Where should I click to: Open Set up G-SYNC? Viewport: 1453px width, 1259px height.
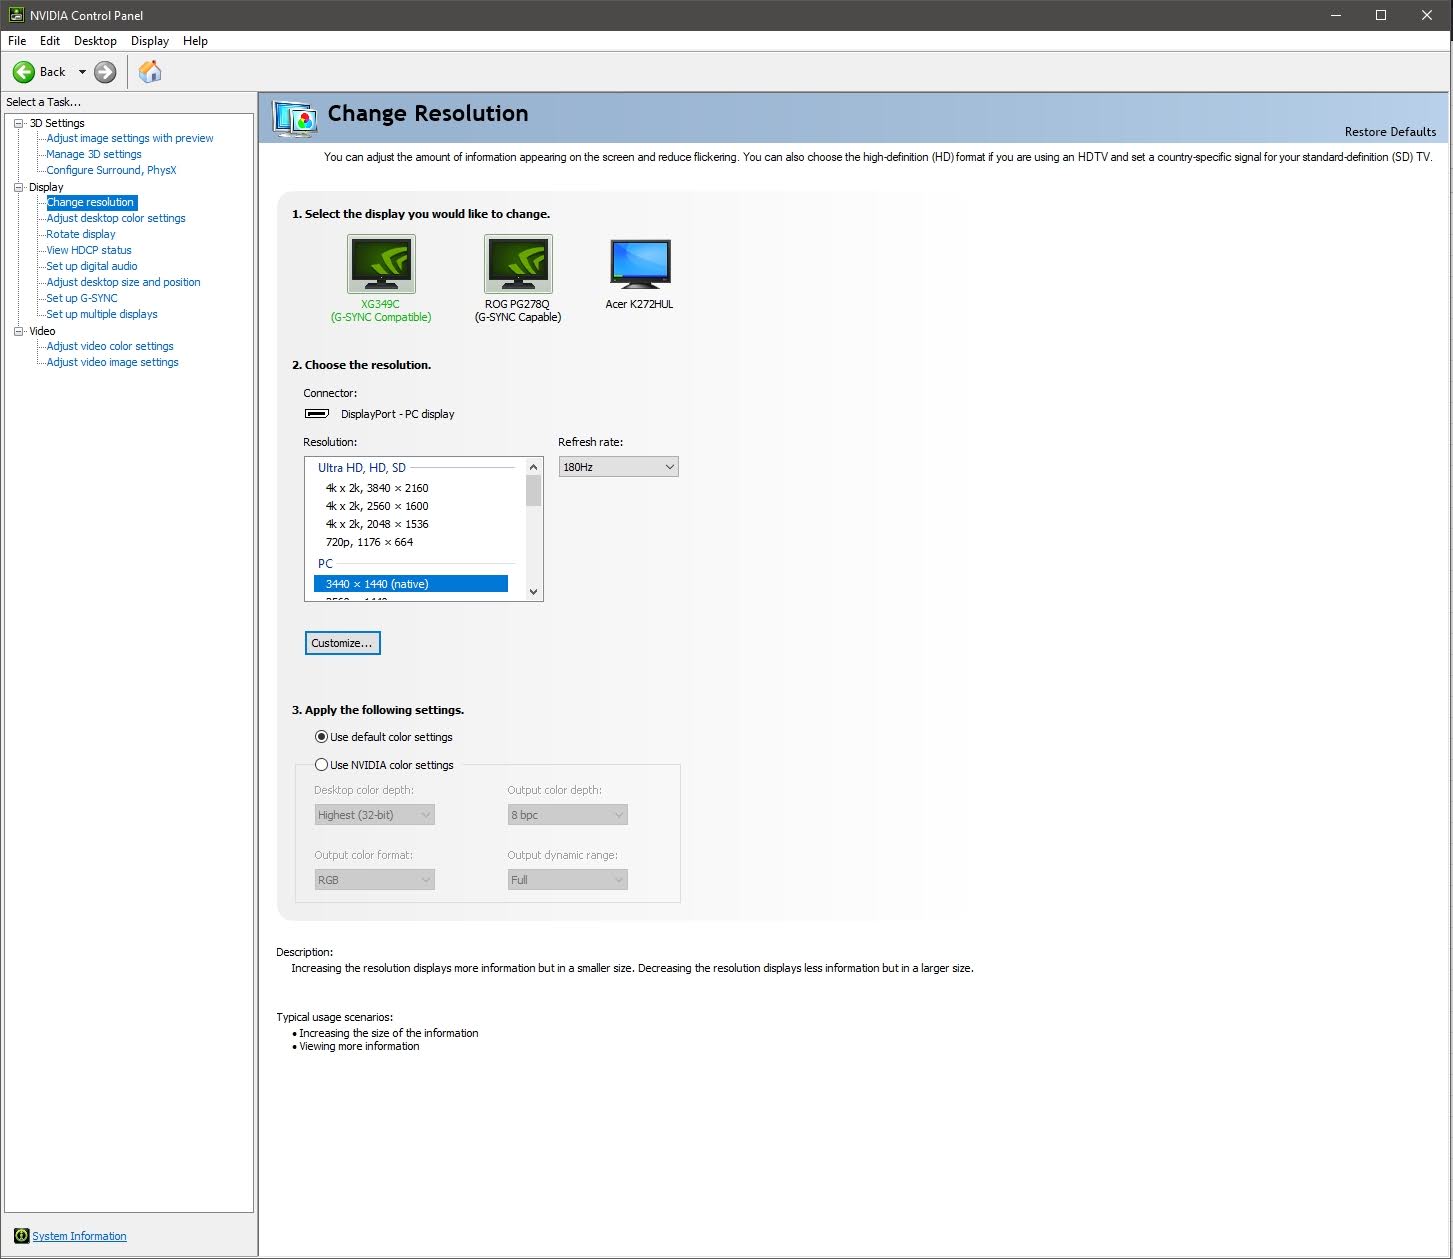tap(82, 298)
